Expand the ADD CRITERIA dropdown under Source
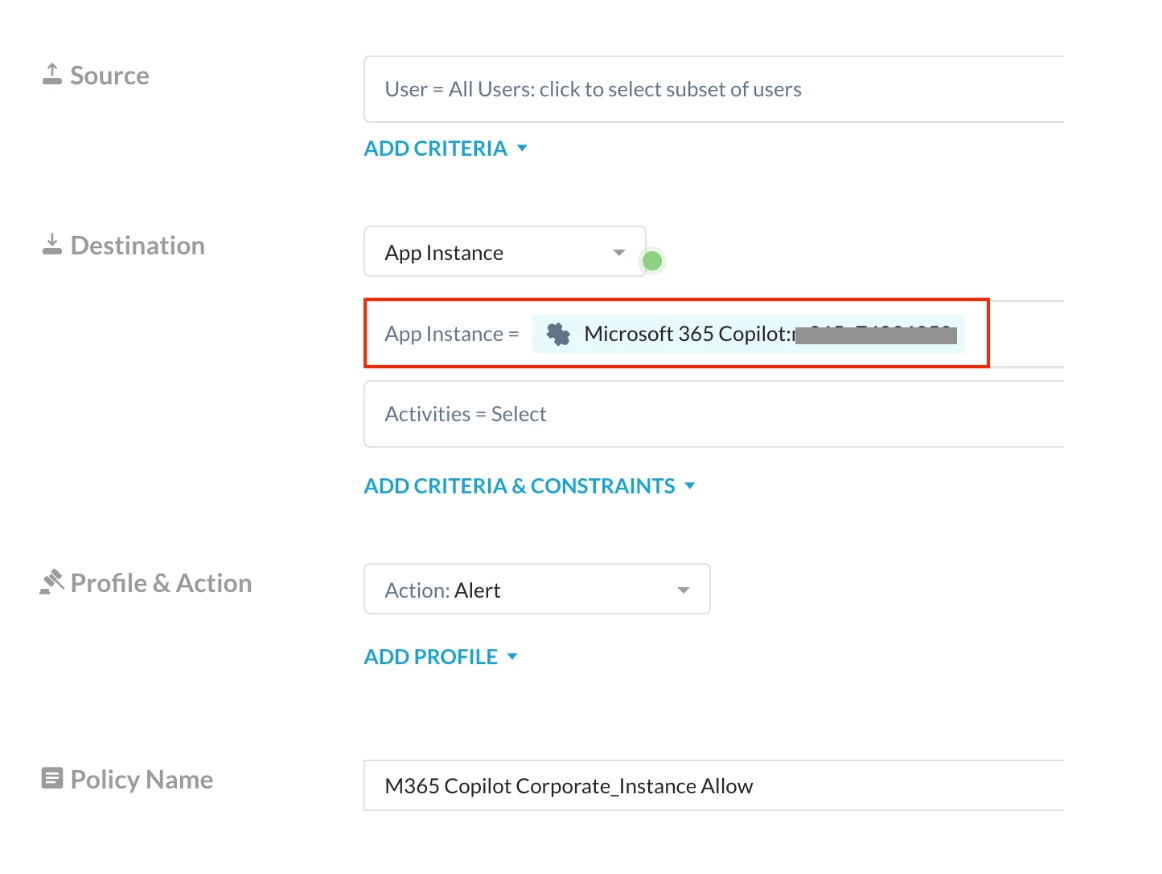1162x874 pixels. pyautogui.click(x=445, y=148)
